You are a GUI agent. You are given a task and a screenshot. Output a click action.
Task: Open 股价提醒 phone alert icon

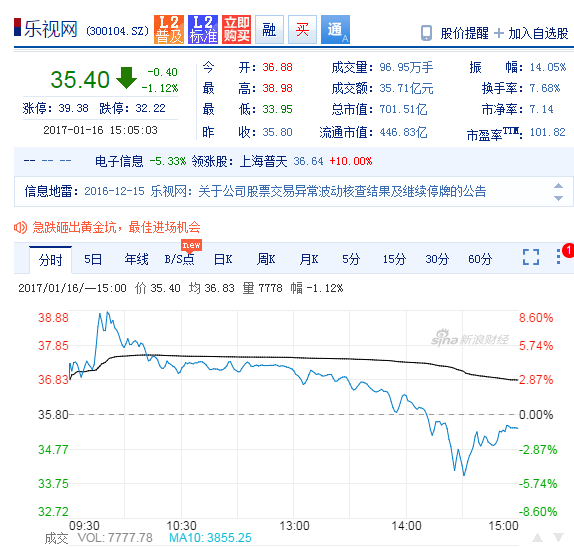coord(426,33)
